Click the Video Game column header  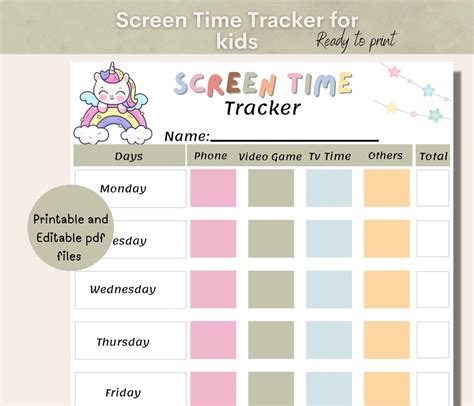click(x=270, y=156)
